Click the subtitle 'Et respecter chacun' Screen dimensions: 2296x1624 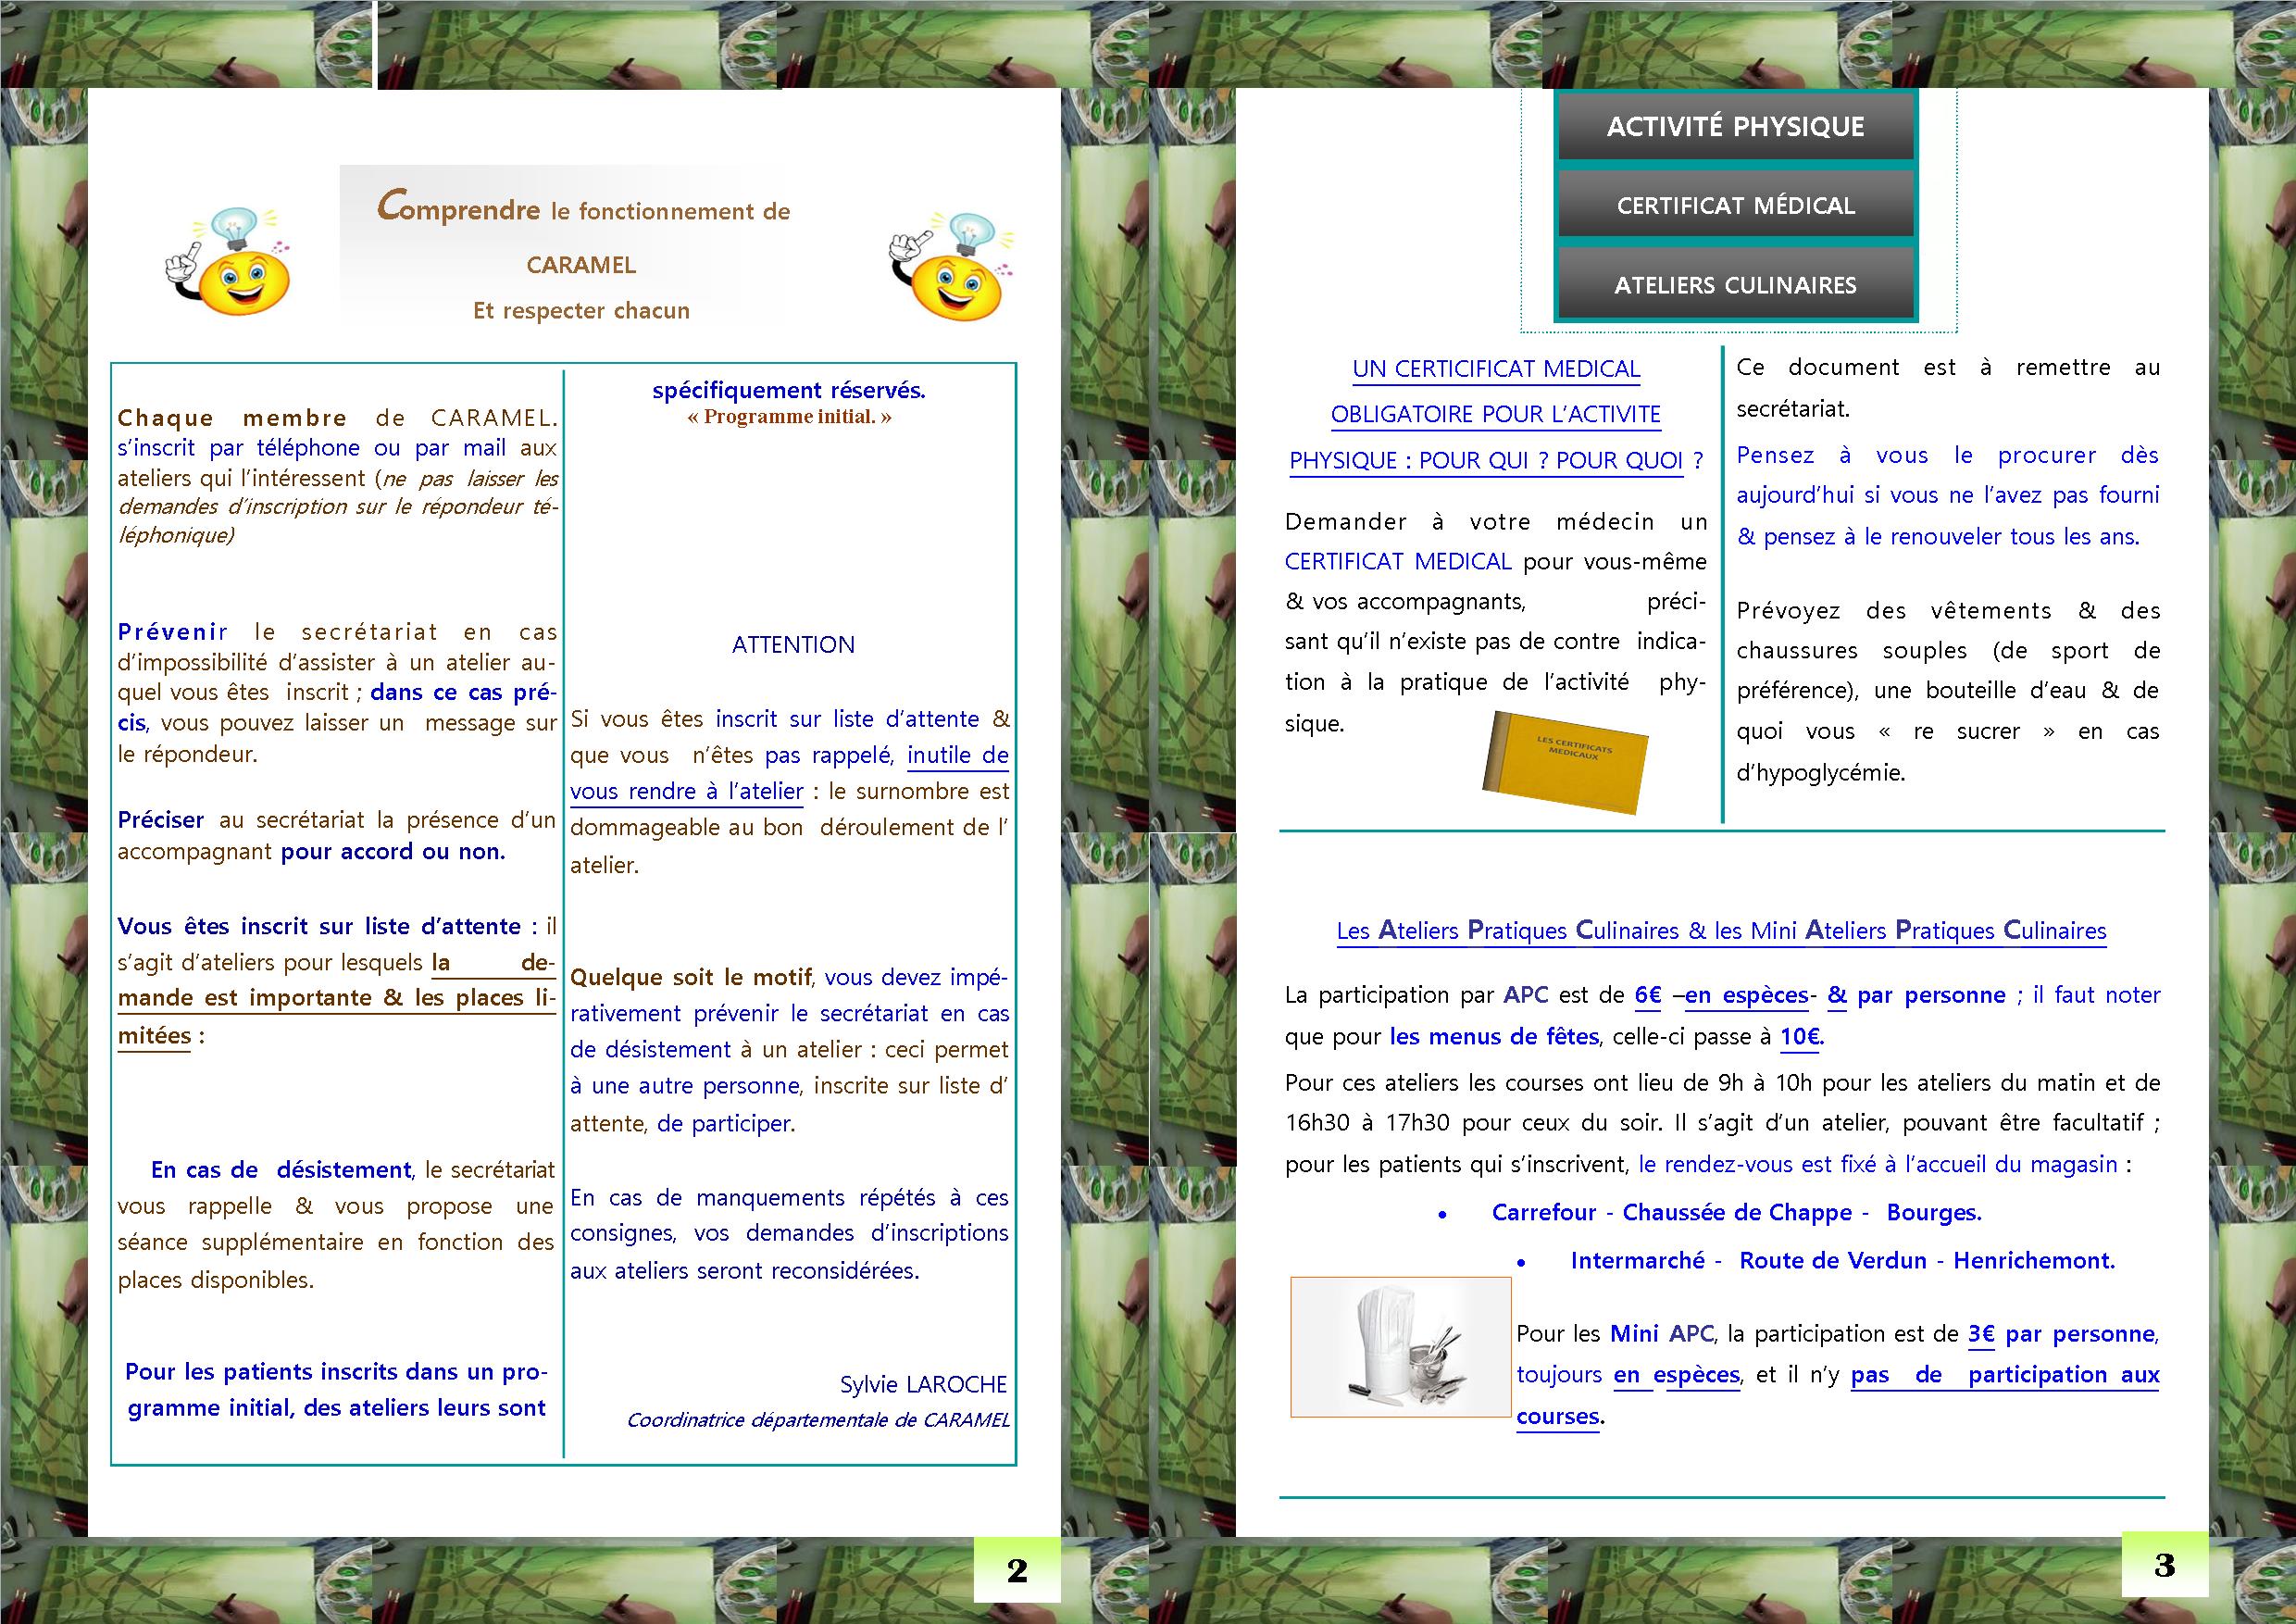coord(581,311)
